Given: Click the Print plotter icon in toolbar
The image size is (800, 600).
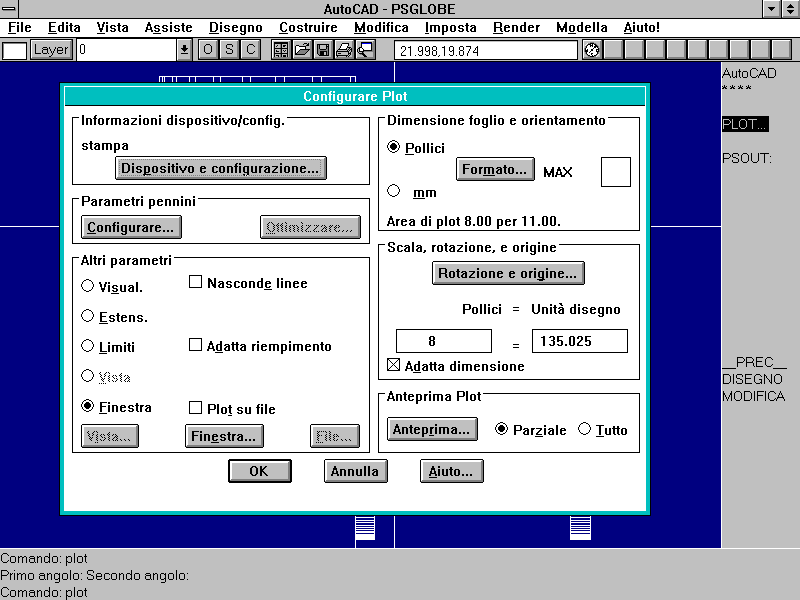Looking at the screenshot, I should click(344, 50).
